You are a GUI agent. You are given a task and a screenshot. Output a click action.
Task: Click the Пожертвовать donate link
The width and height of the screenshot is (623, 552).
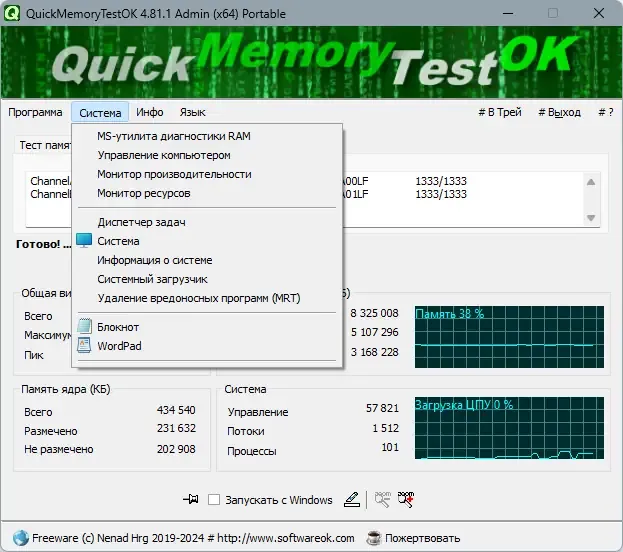(x=422, y=538)
